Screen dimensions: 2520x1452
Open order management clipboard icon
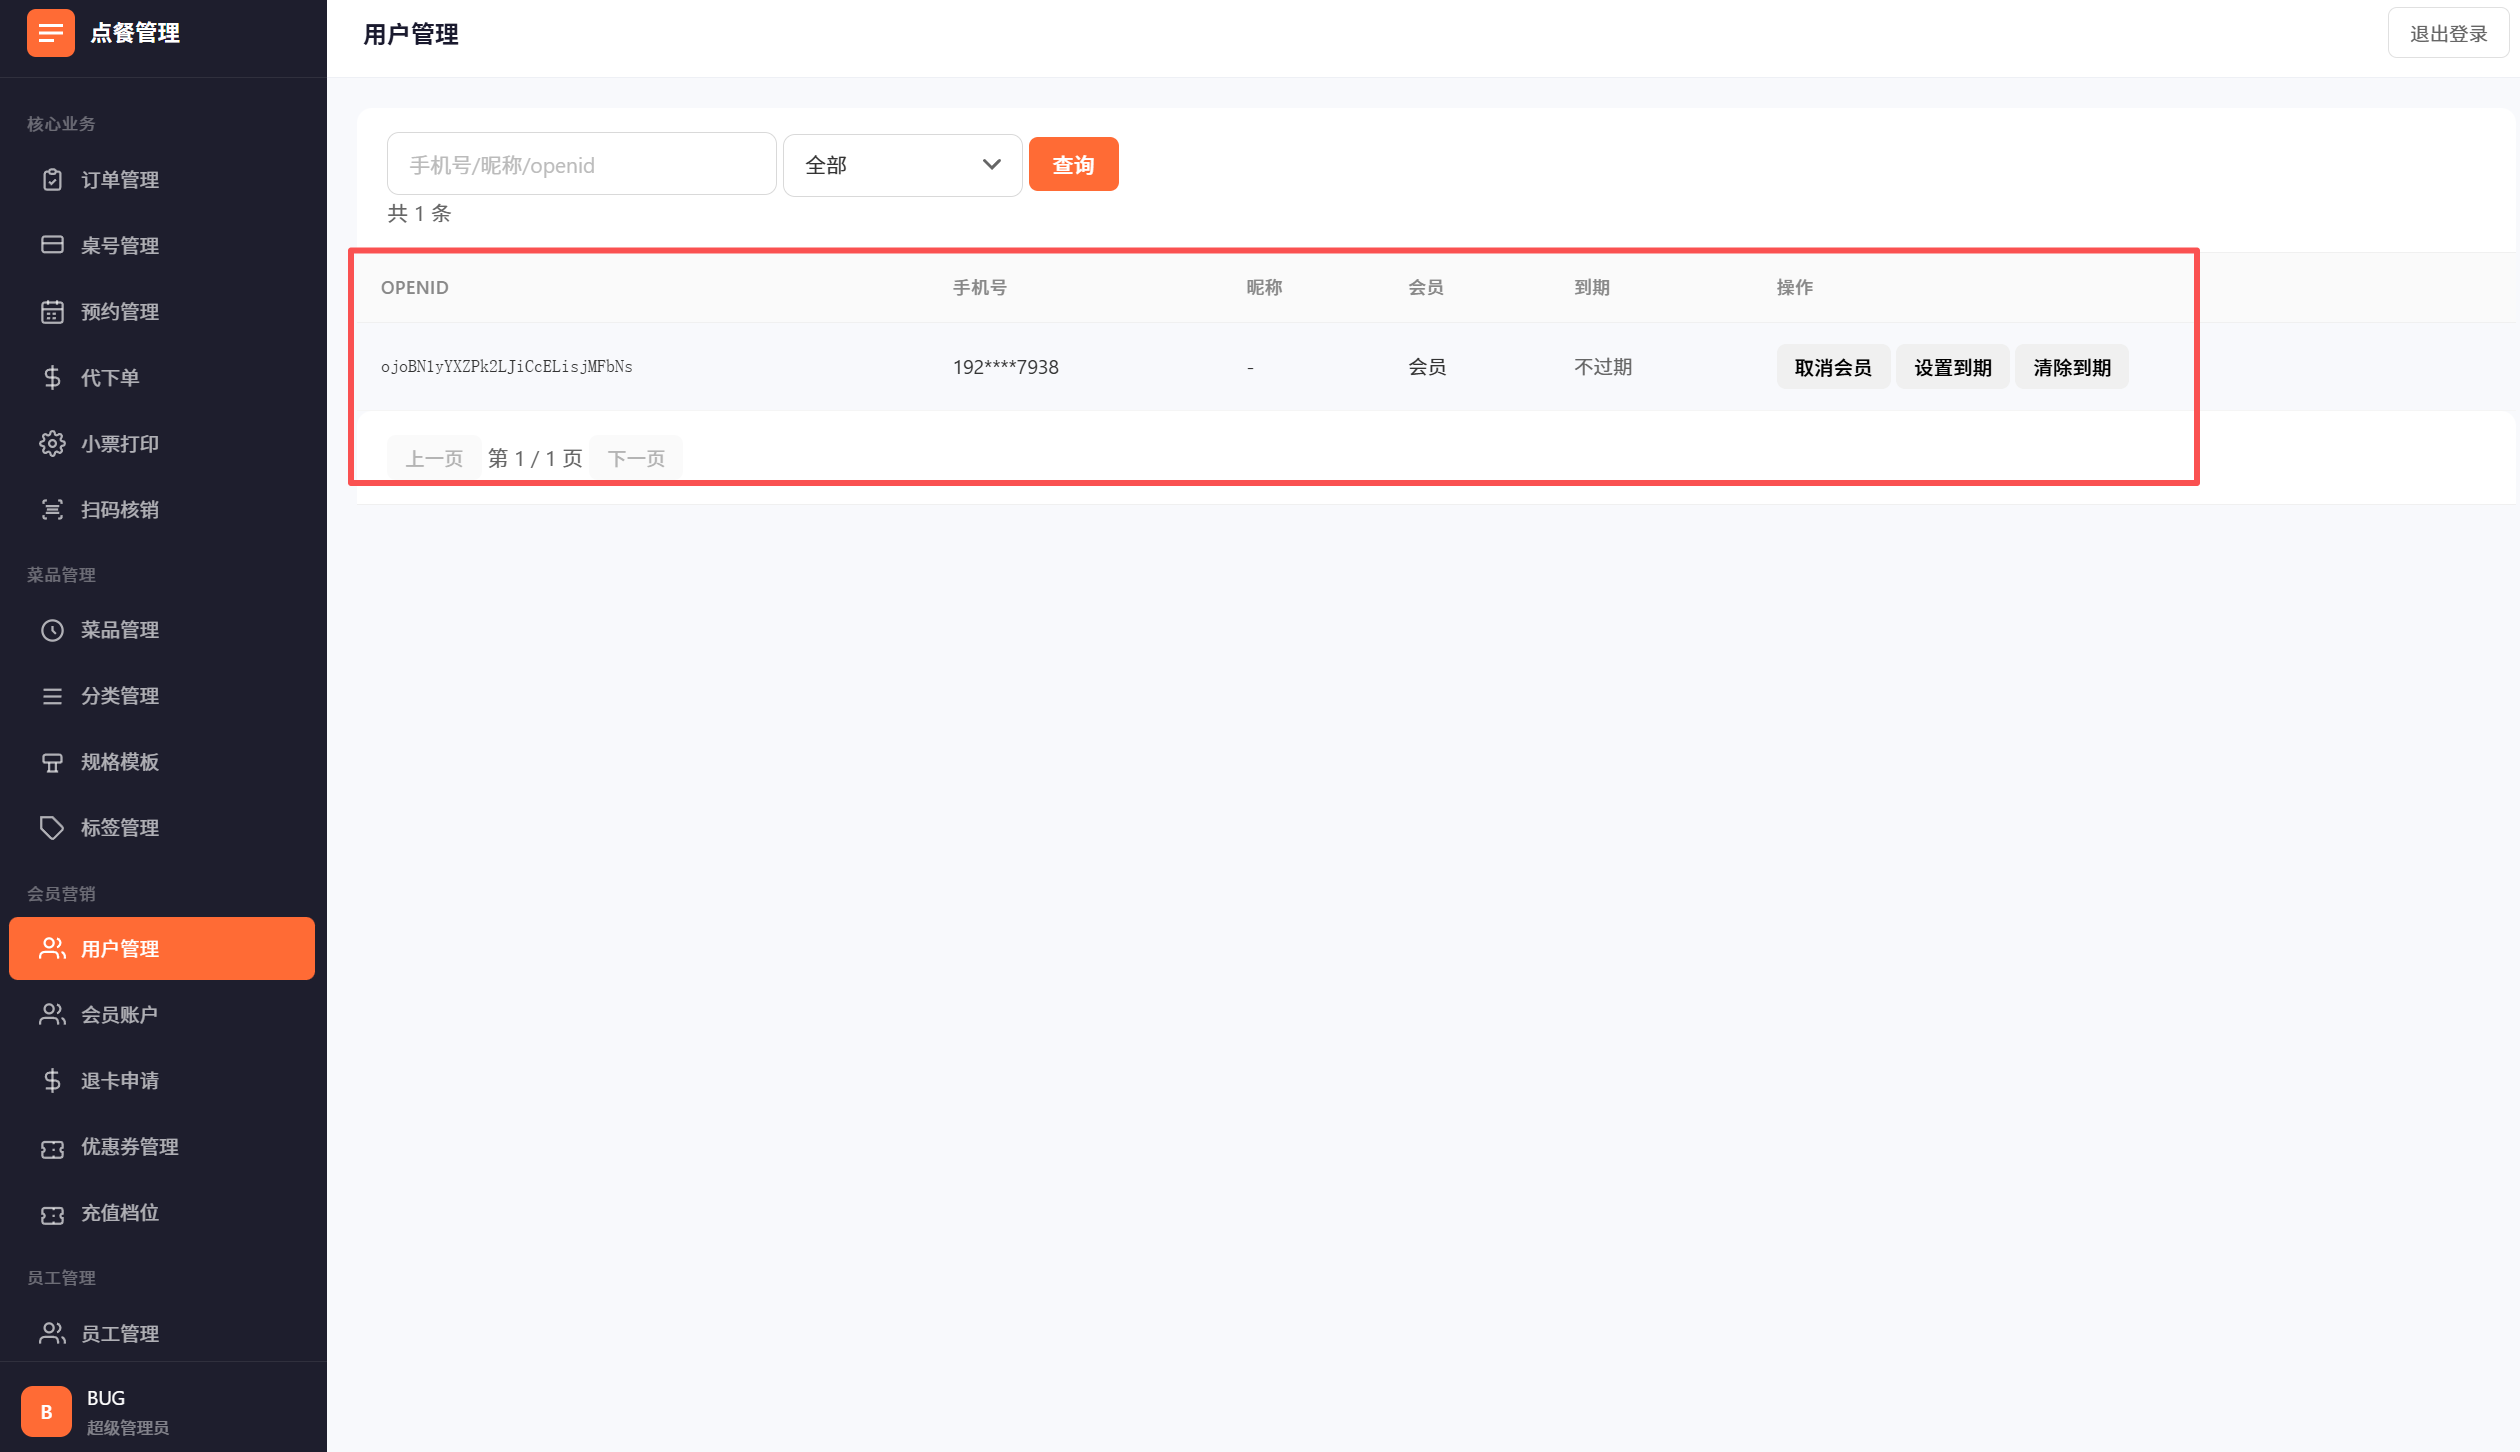(52, 180)
